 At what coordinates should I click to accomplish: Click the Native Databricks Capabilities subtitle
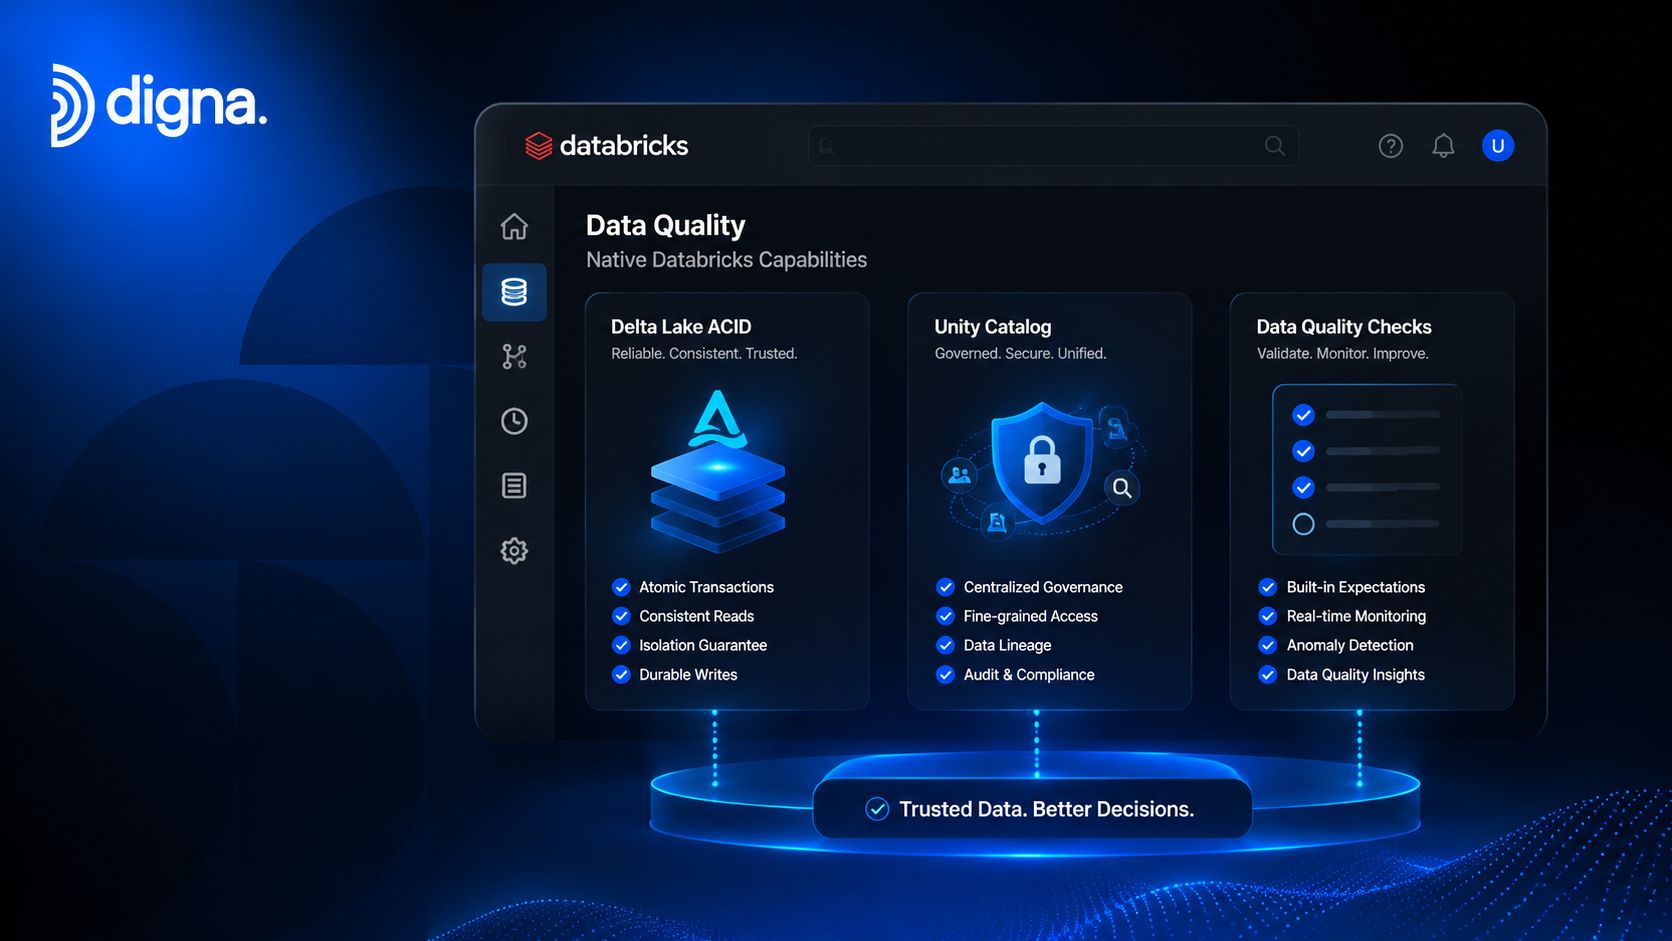click(x=727, y=260)
